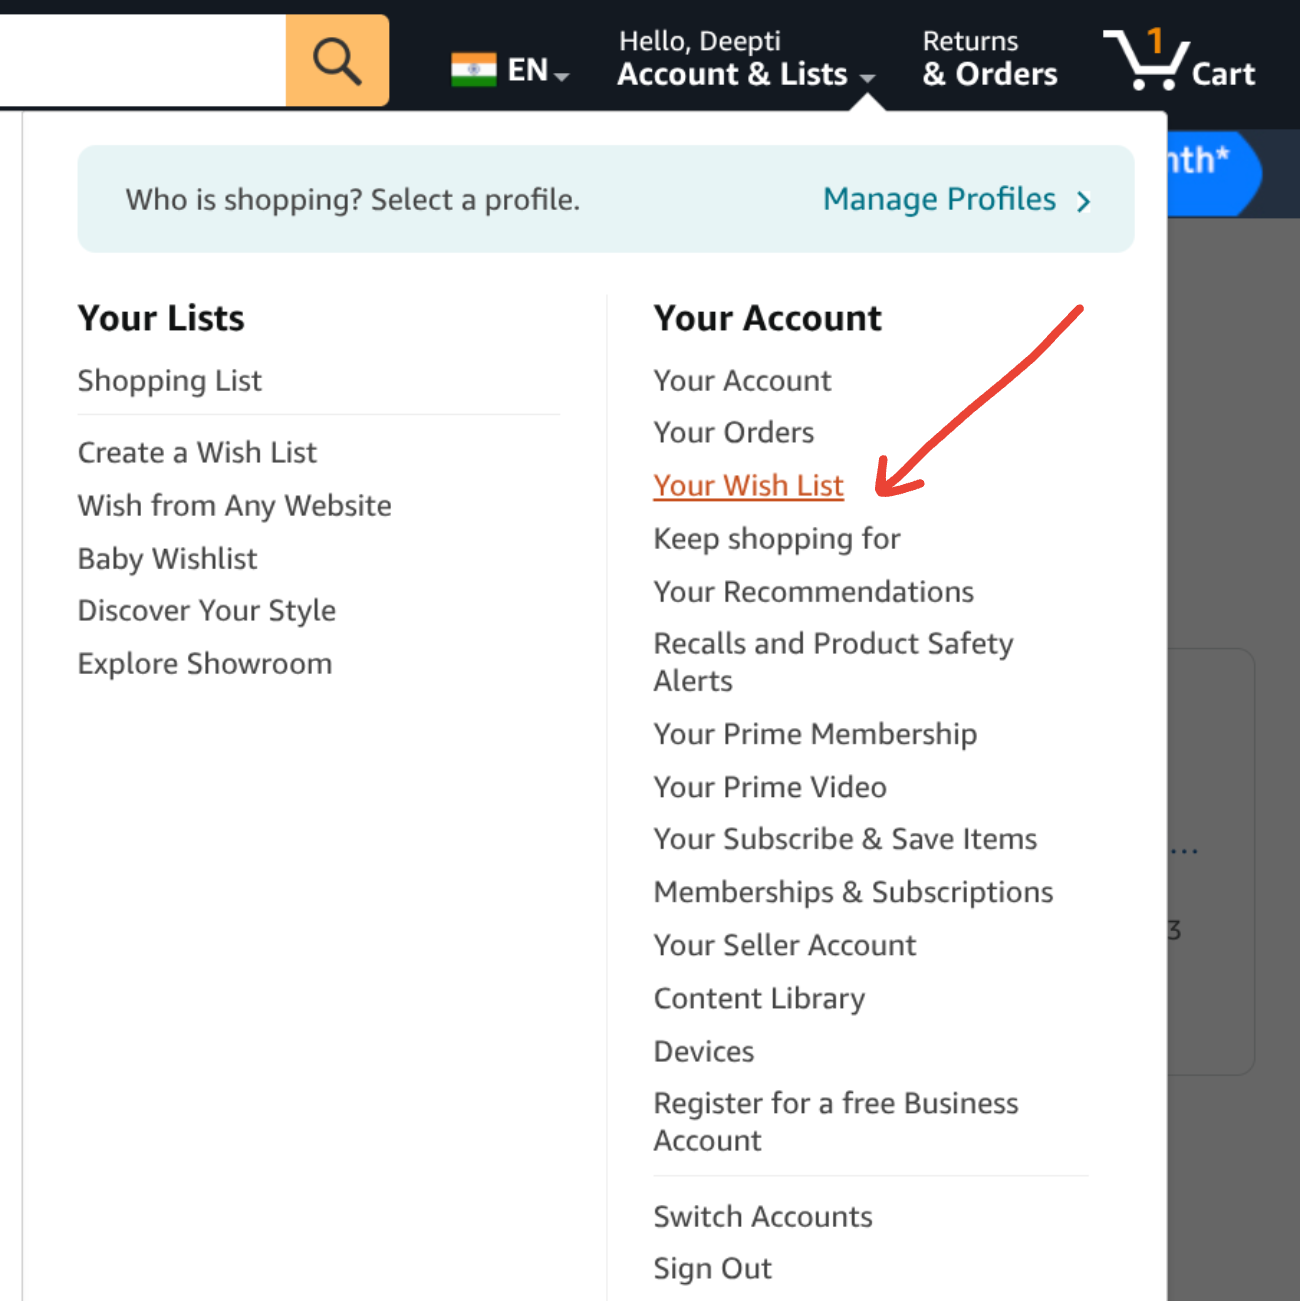
Task: Open Your Prime Membership
Action: pyautogui.click(x=815, y=733)
